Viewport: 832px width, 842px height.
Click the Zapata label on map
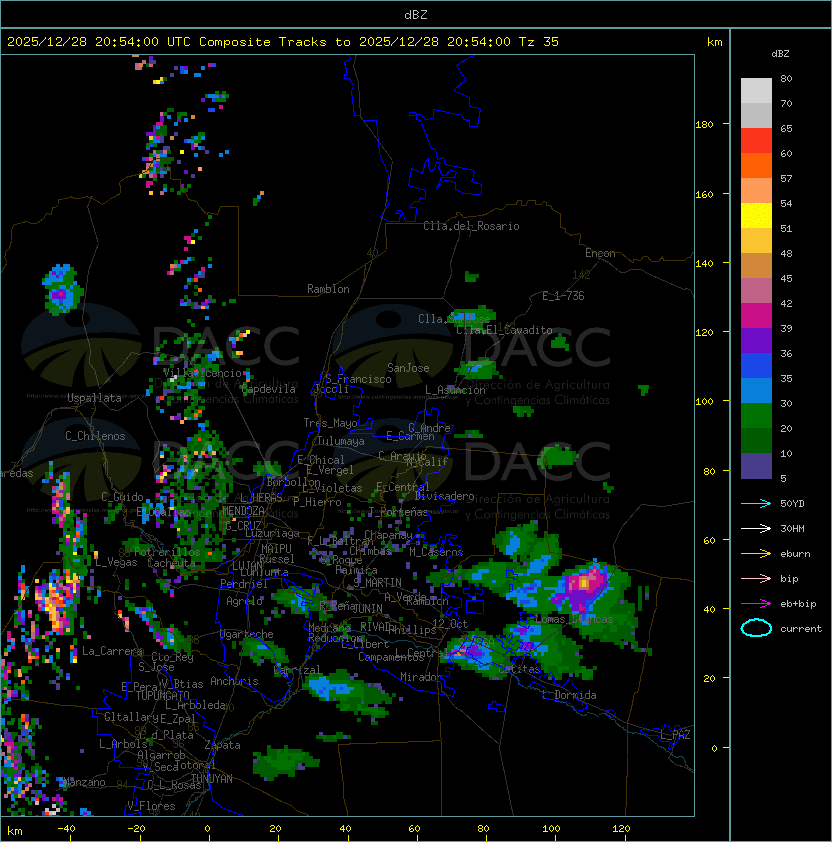pos(222,745)
